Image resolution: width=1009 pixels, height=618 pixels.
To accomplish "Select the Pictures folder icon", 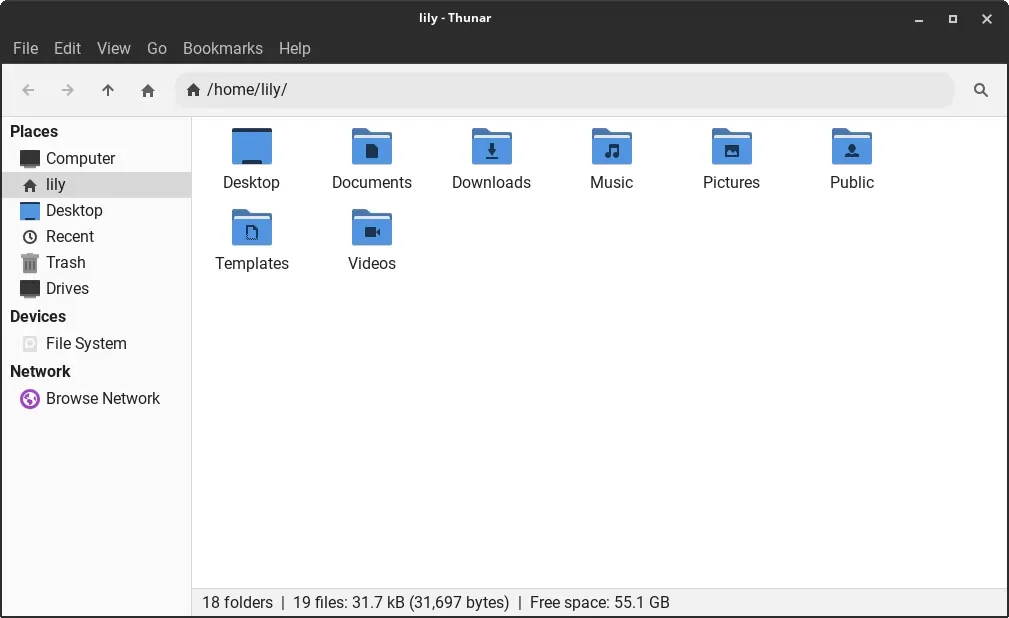I will [732, 147].
